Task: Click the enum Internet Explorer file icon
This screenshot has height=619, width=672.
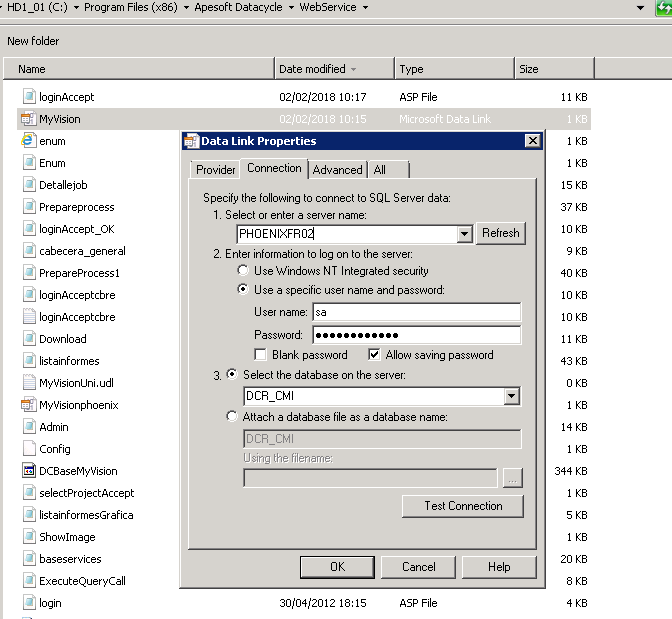Action: [28, 141]
